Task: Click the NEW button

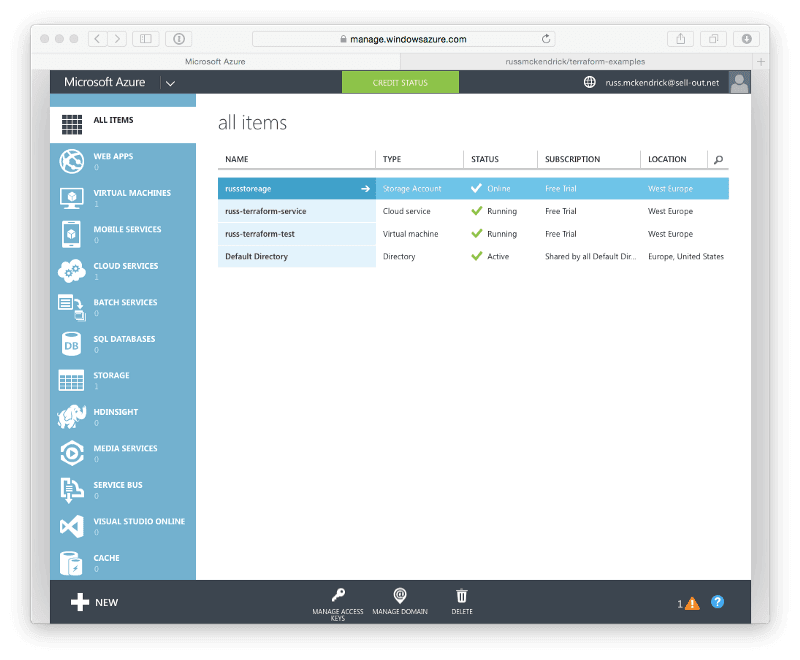Action: coord(92,602)
